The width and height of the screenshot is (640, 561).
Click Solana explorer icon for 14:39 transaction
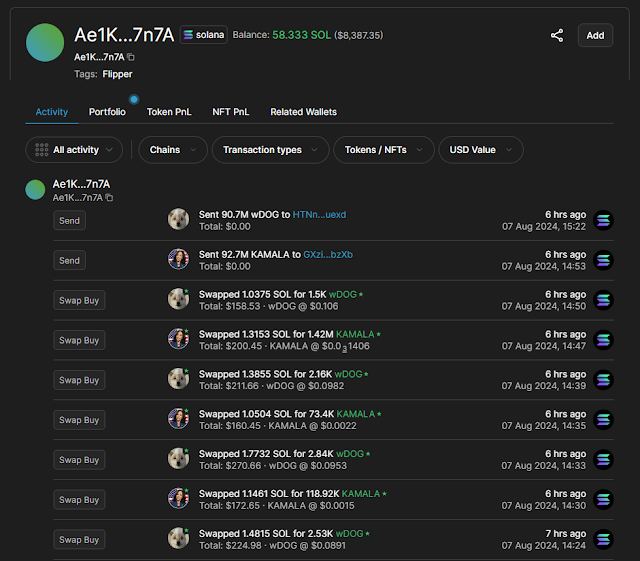tap(603, 380)
